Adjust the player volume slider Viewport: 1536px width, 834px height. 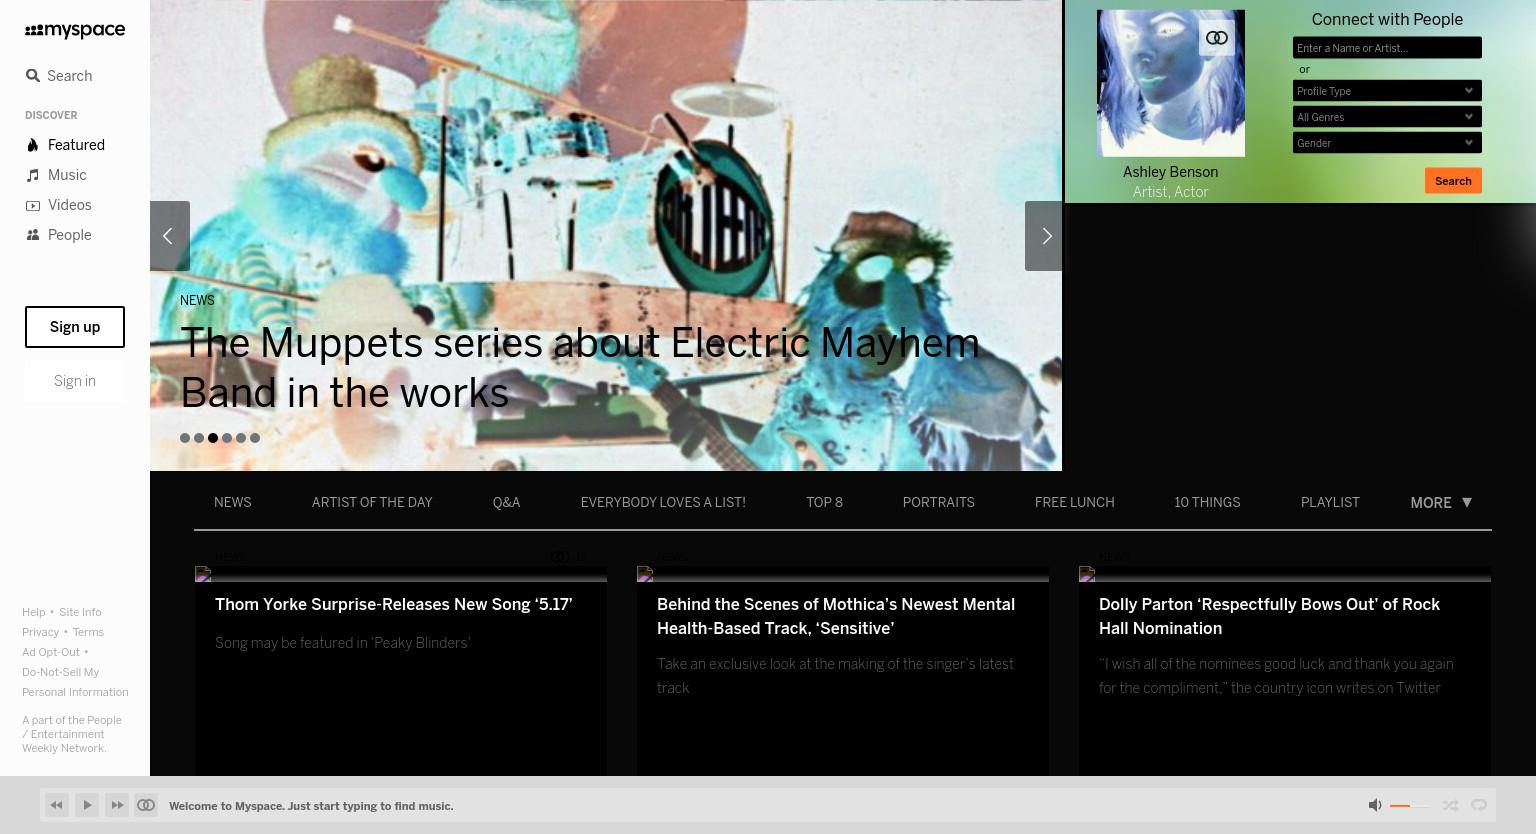coord(1409,806)
